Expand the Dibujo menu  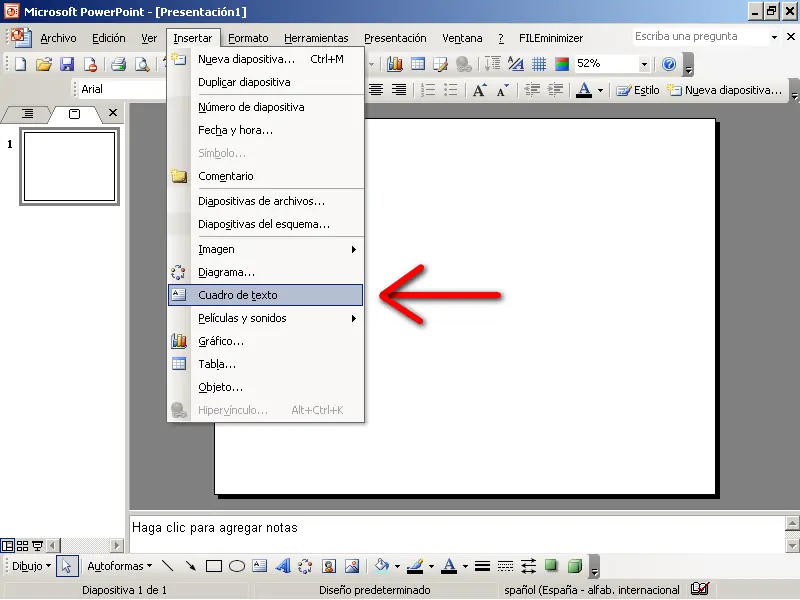[x=32, y=566]
